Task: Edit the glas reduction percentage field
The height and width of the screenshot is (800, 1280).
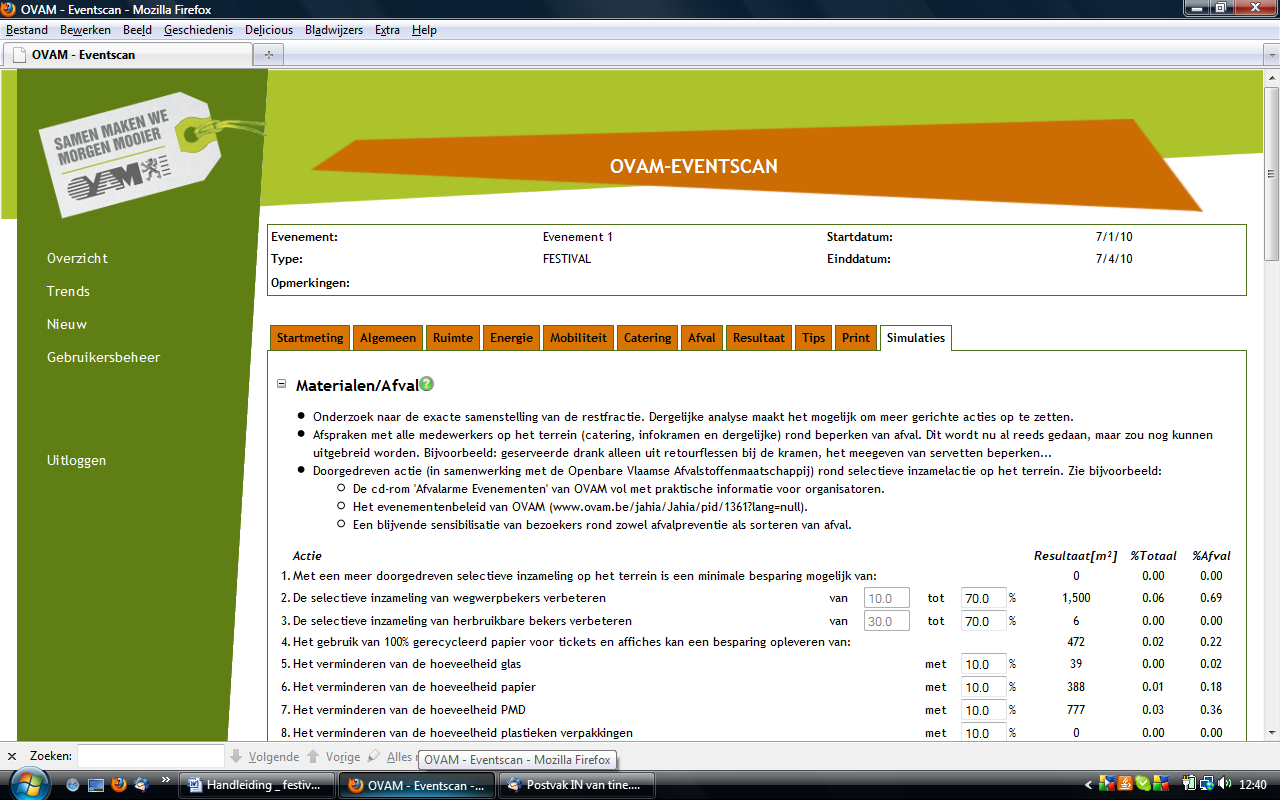Action: click(x=984, y=664)
